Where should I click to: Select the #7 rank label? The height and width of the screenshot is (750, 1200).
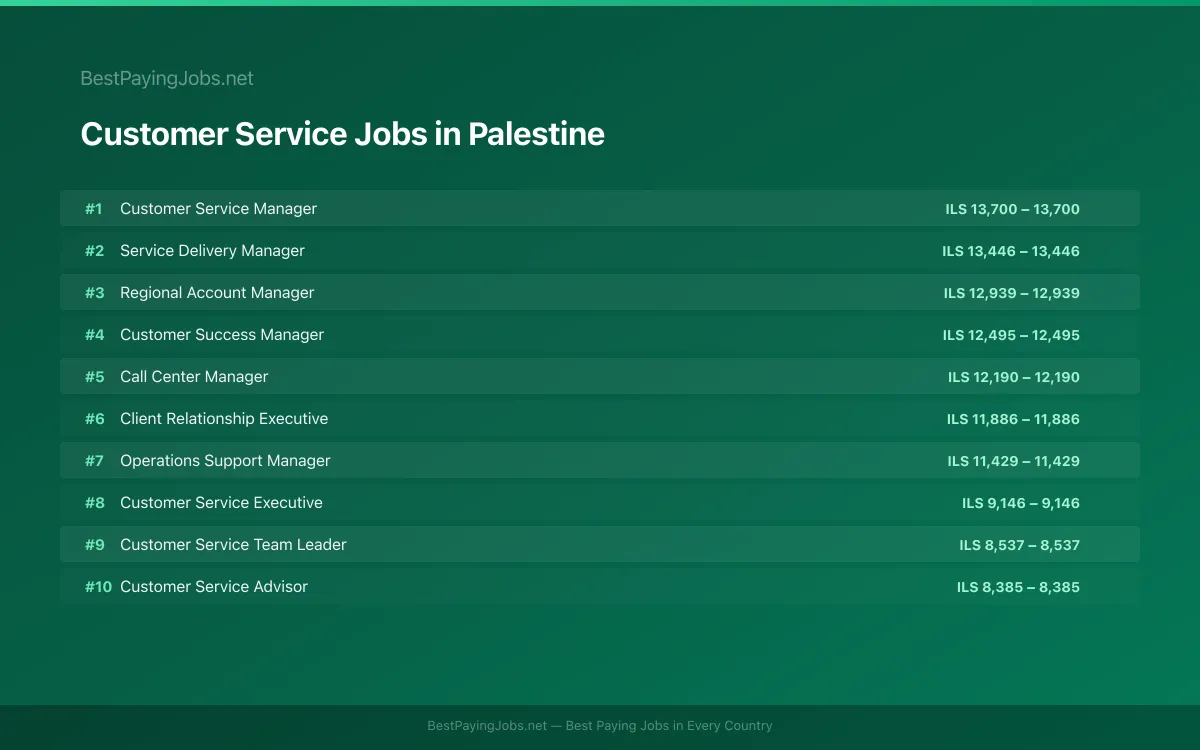click(94, 461)
